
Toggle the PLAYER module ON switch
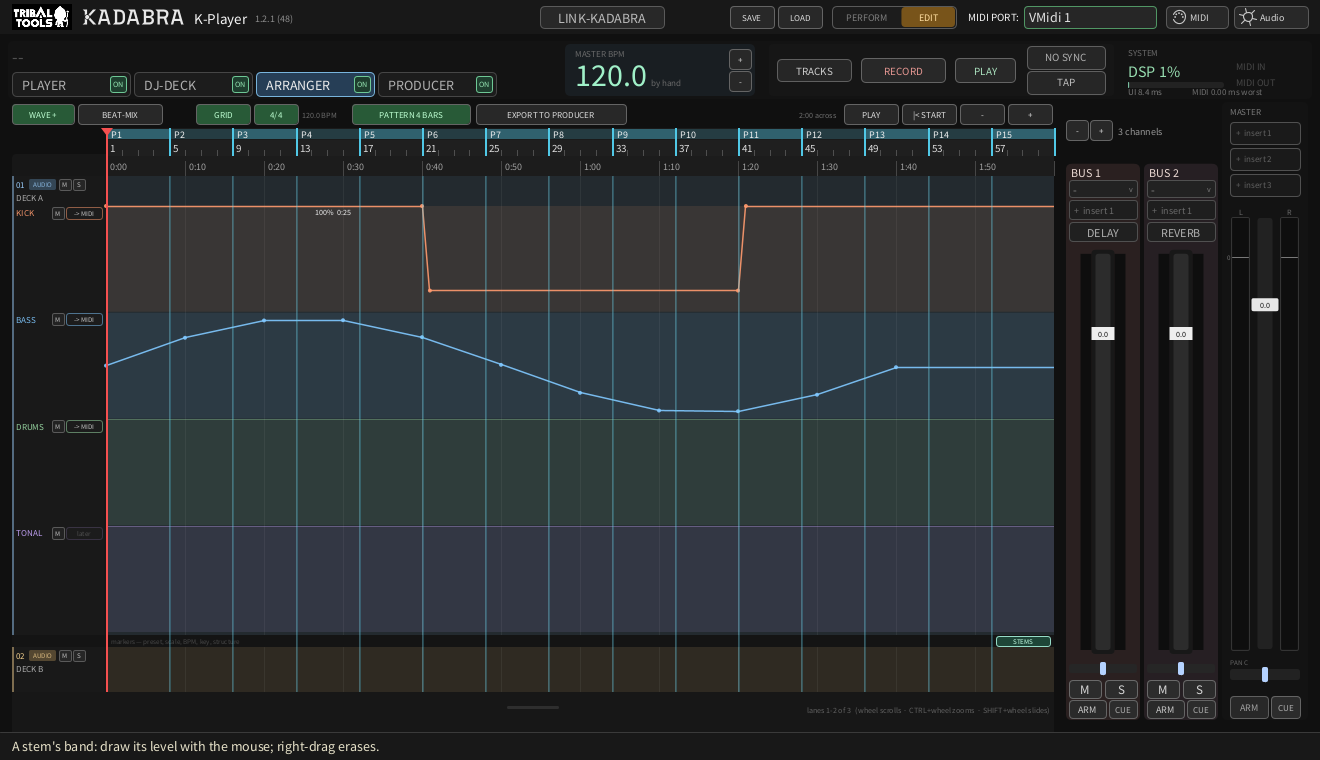[x=118, y=85]
